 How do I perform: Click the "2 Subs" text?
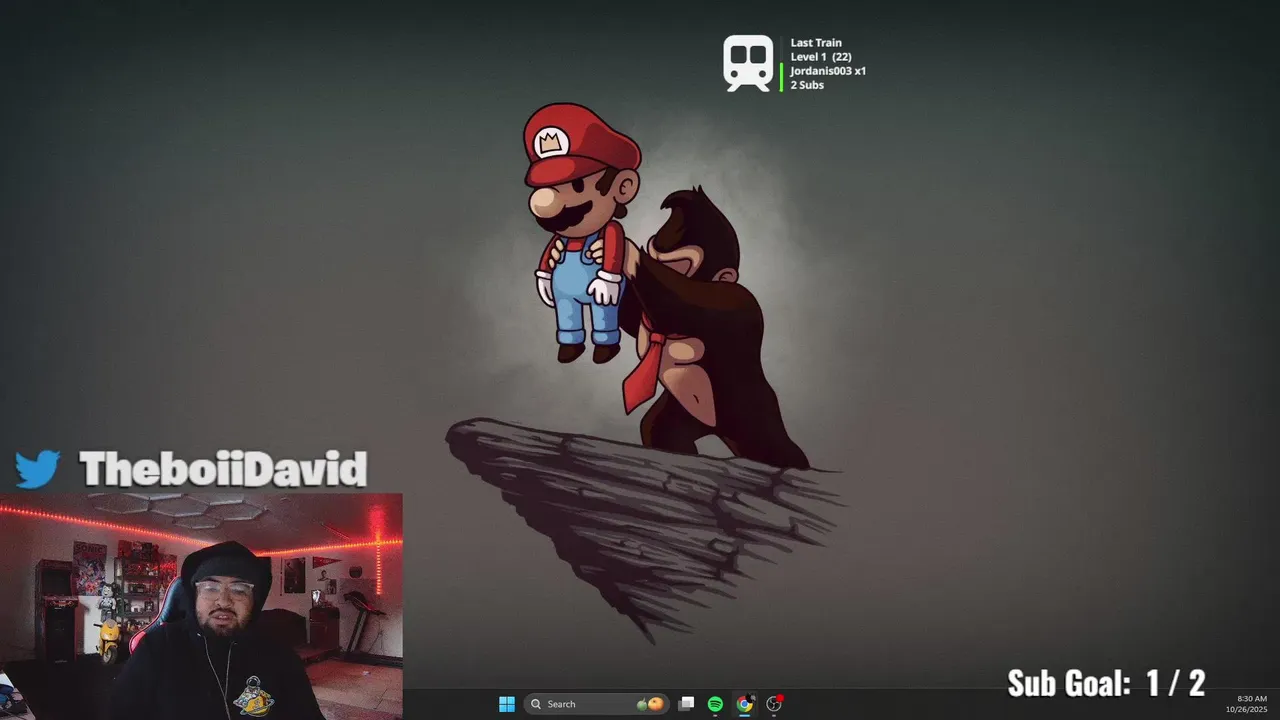807,85
